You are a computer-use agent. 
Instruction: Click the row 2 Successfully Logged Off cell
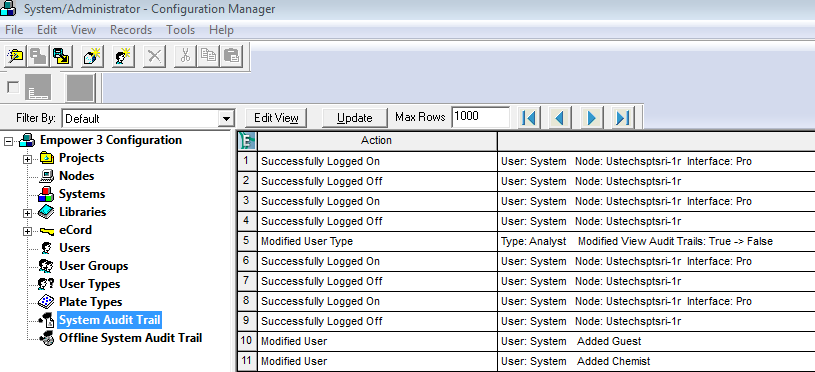coord(377,181)
